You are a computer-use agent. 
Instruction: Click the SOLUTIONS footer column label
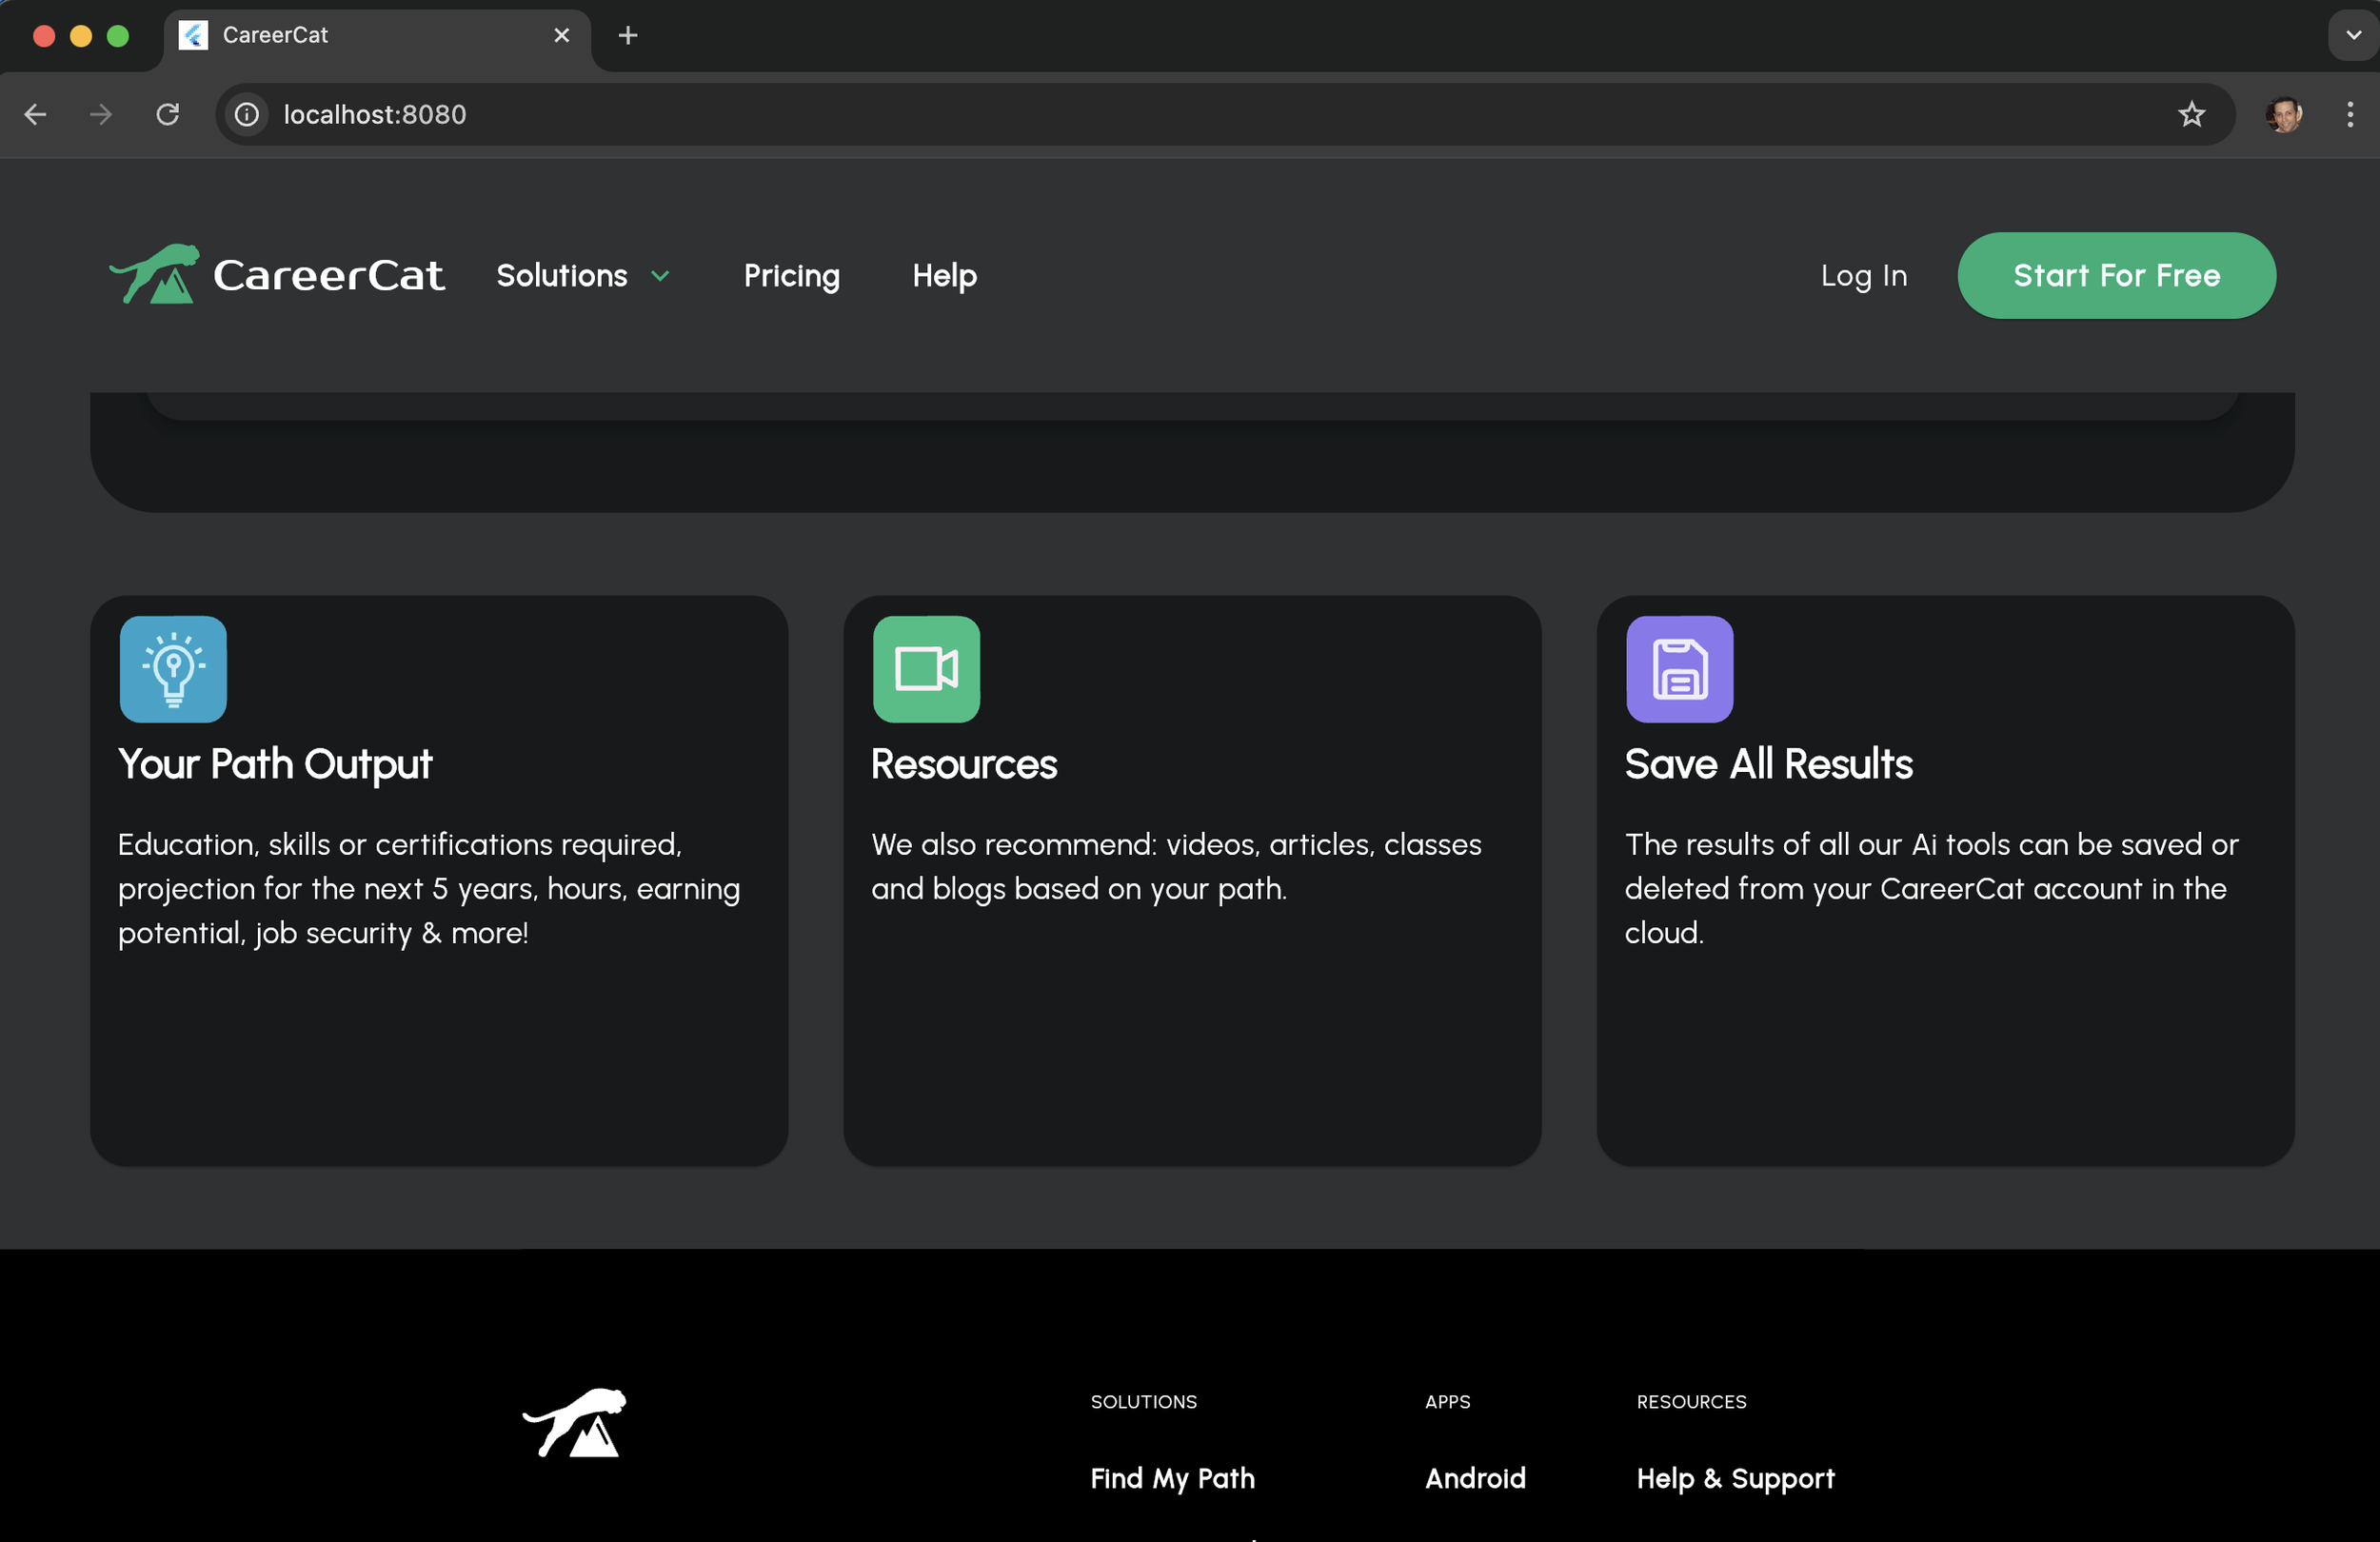(1143, 1402)
